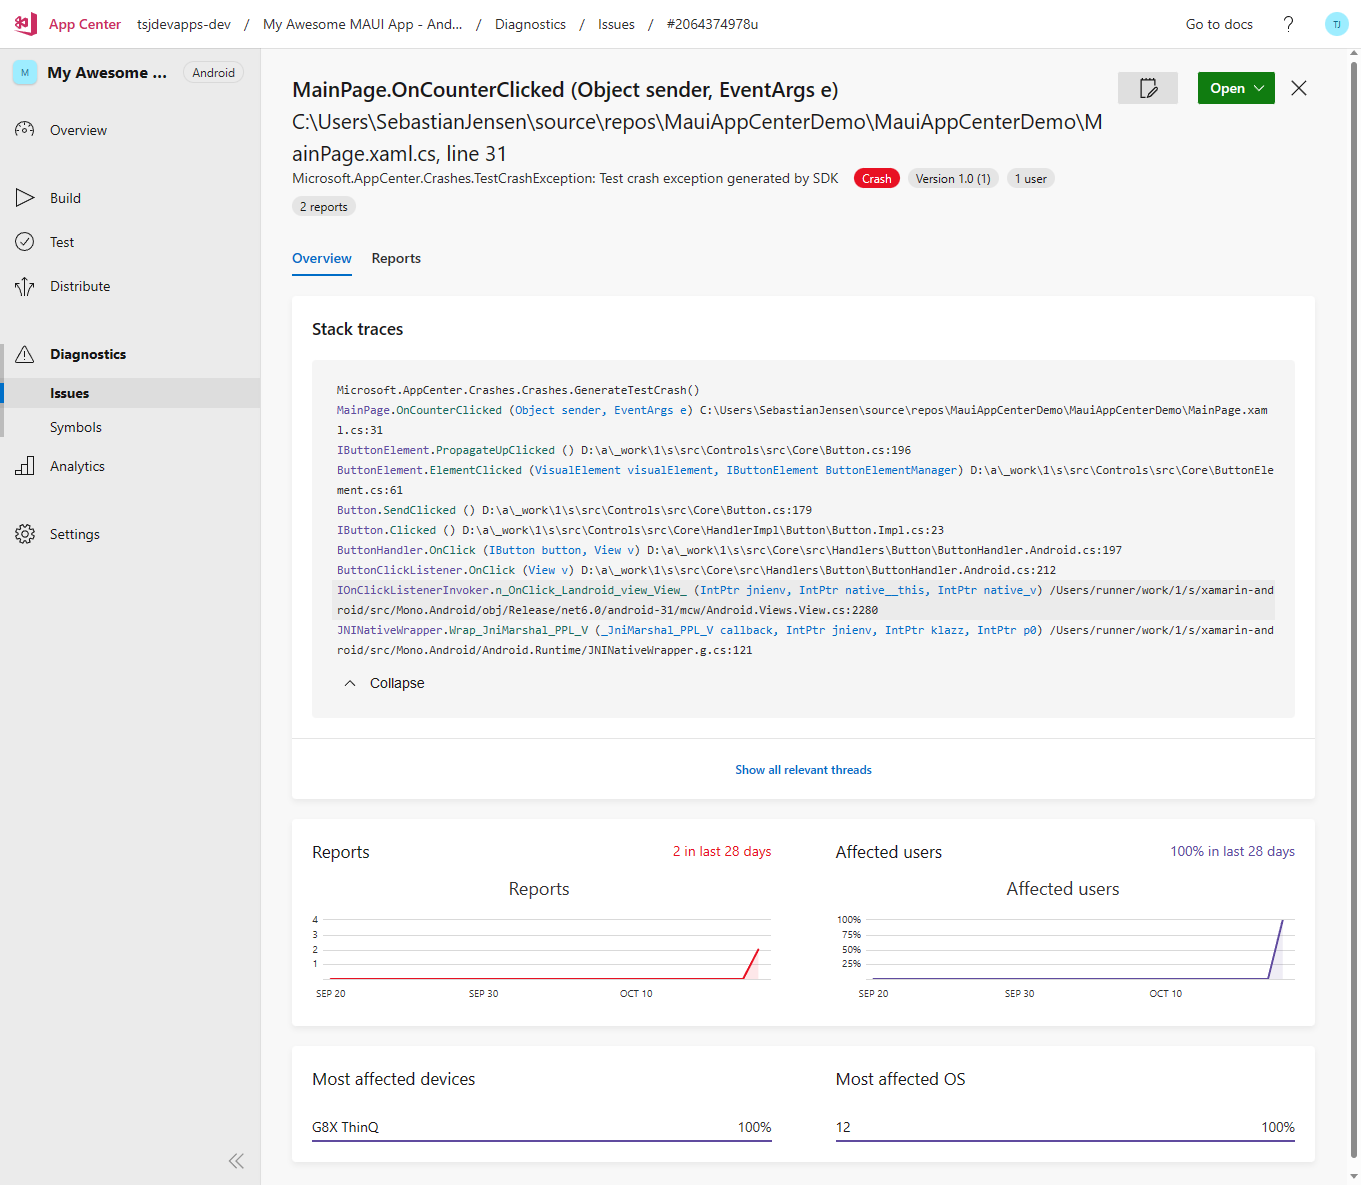The height and width of the screenshot is (1185, 1361).
Task: Click the issue annotation note icon
Action: tap(1148, 88)
